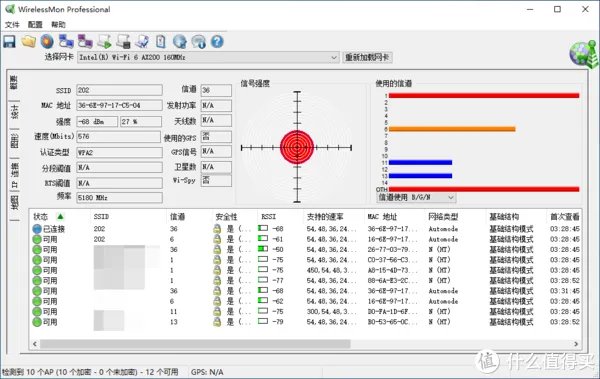The width and height of the screenshot is (600, 379).
Task: Click the stop logging black square icon
Action: click(x=123, y=41)
